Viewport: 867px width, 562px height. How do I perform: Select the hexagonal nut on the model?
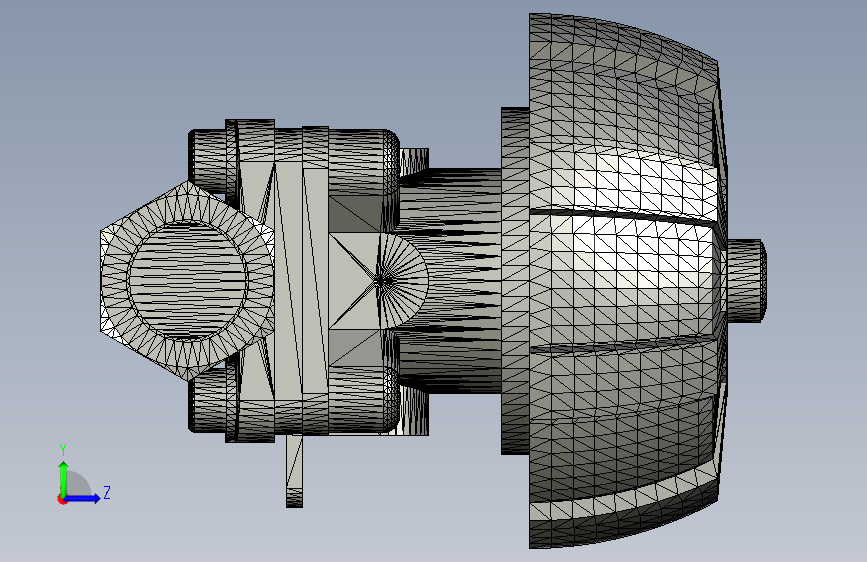click(187, 281)
